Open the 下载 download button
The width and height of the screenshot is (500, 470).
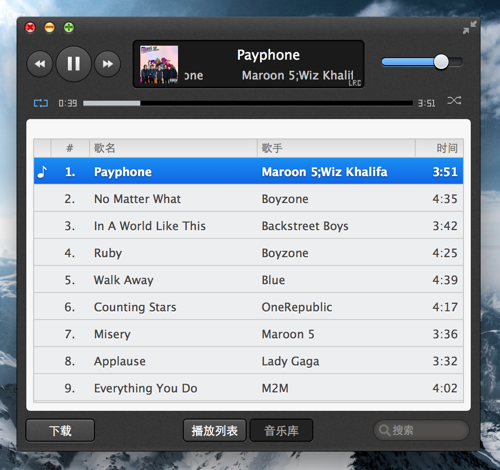pos(60,431)
